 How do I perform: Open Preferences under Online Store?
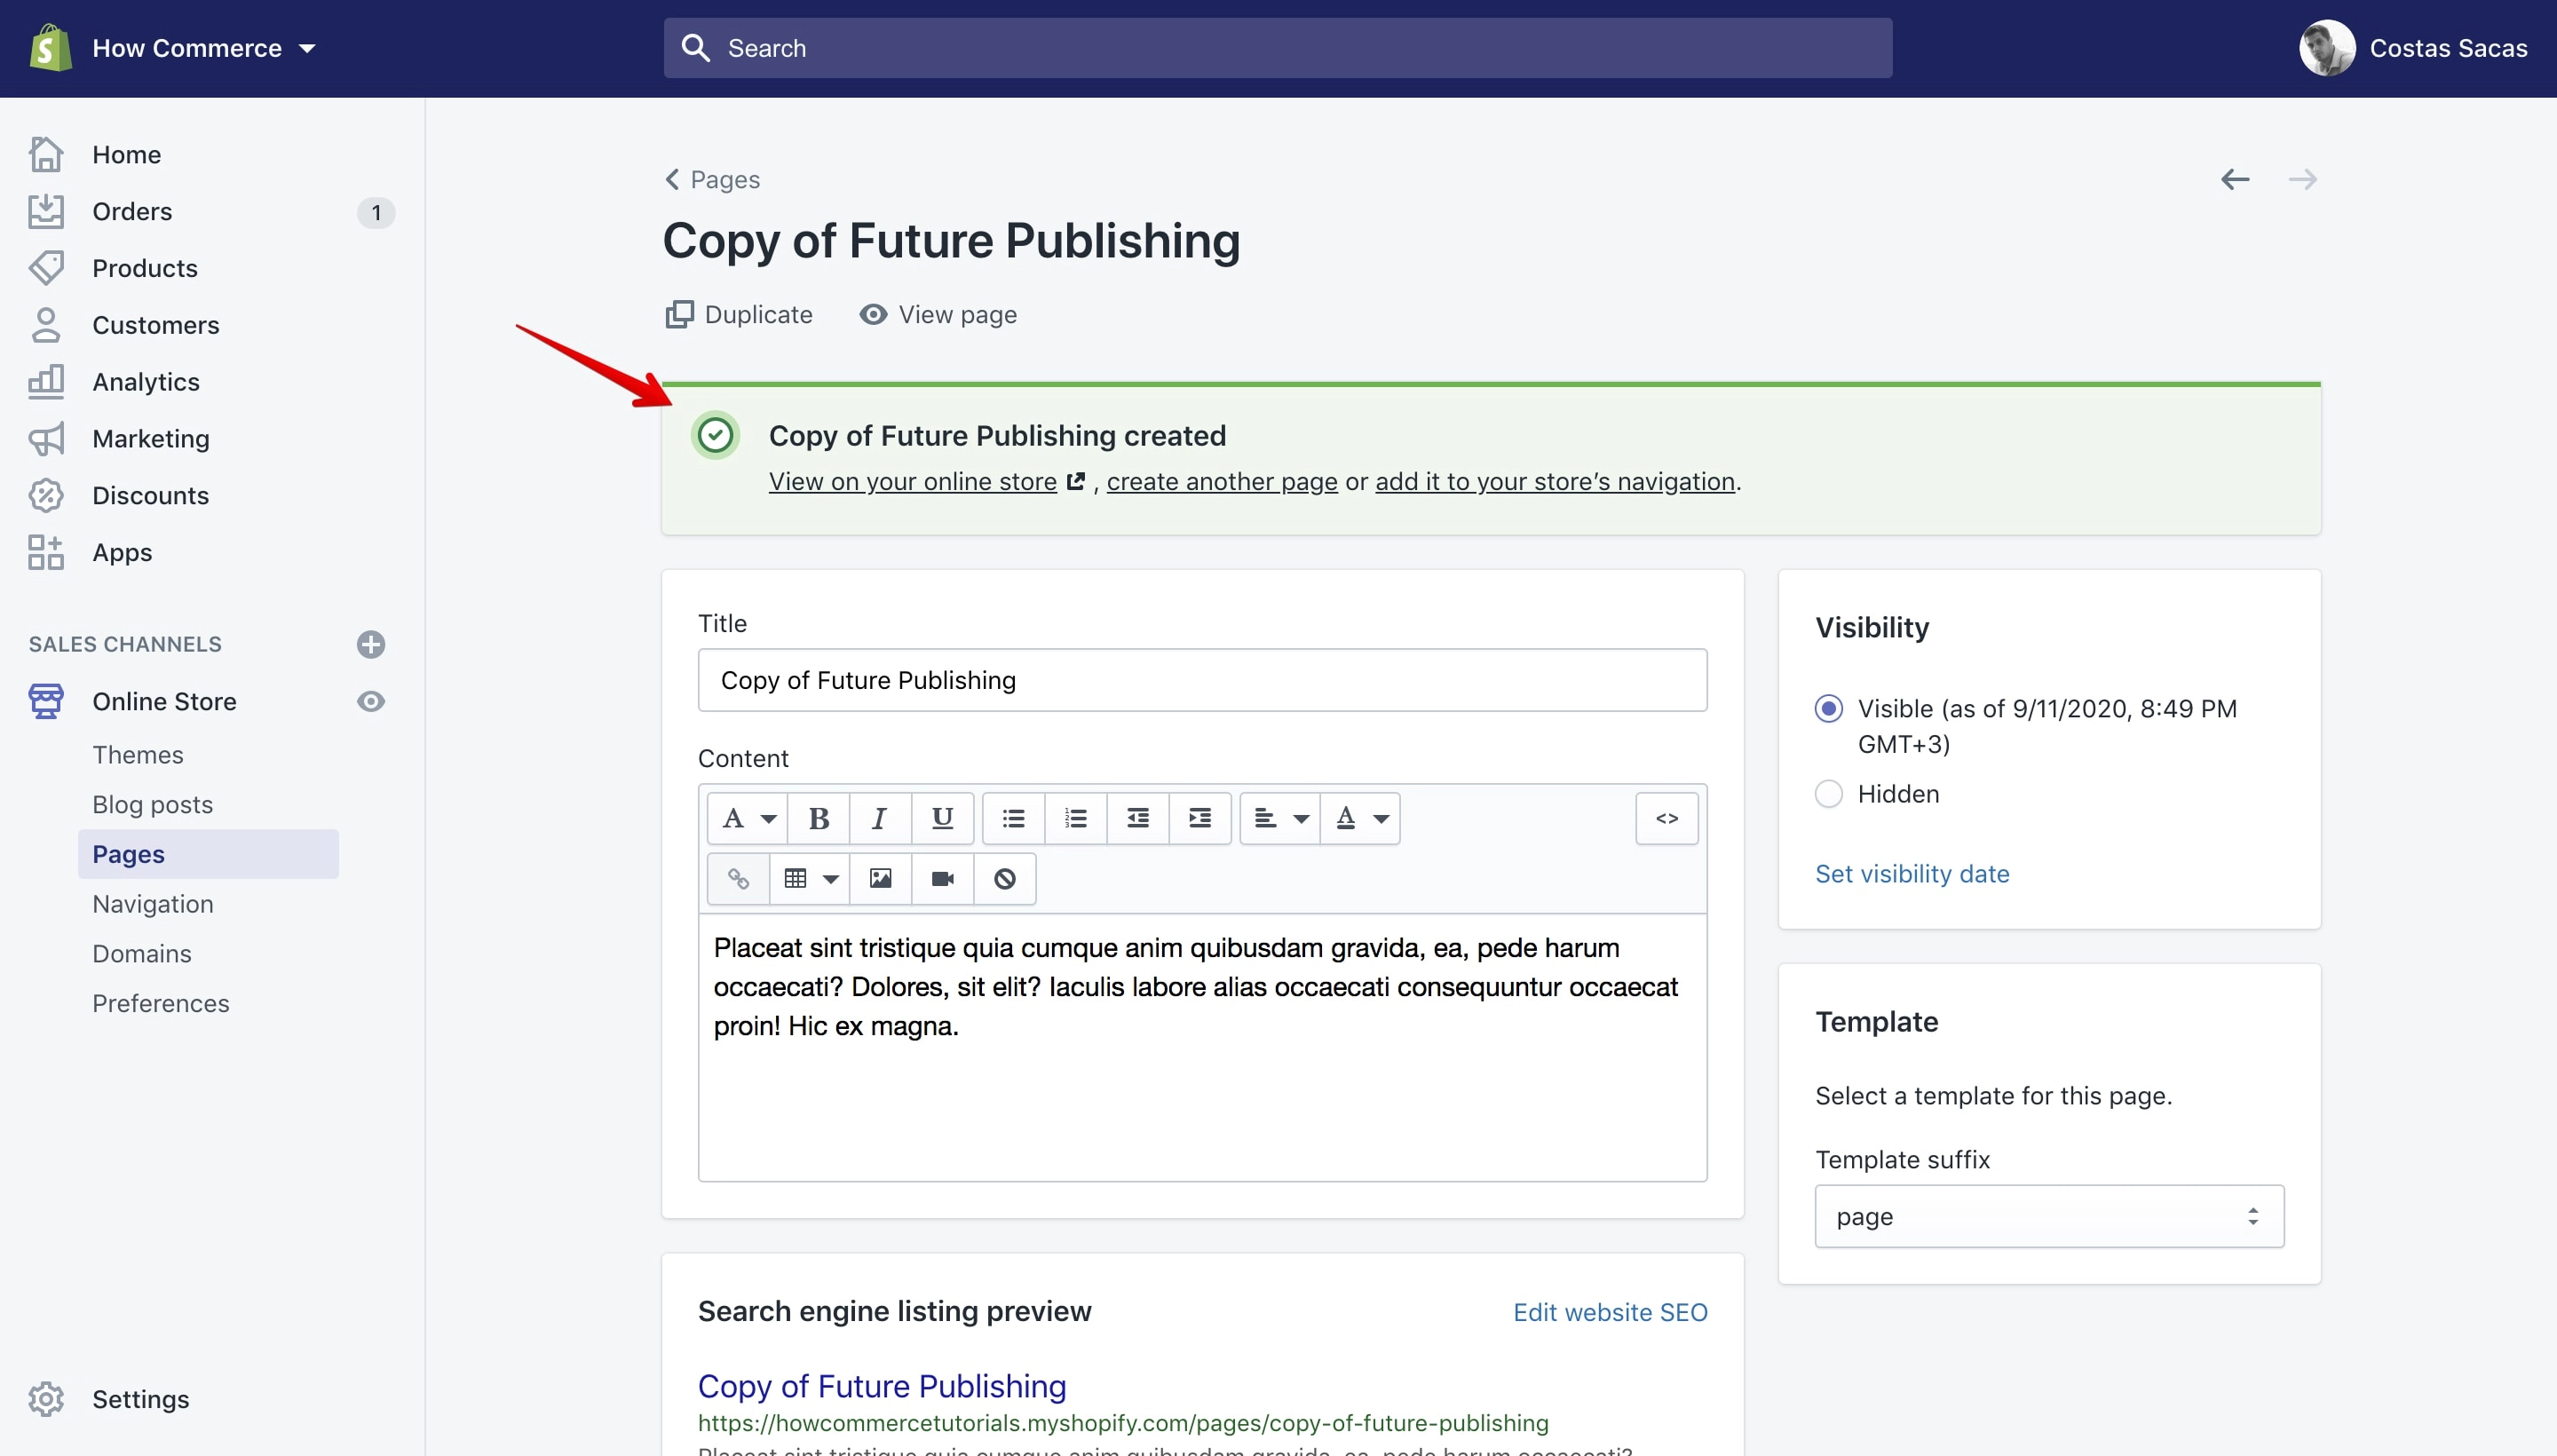point(161,1003)
